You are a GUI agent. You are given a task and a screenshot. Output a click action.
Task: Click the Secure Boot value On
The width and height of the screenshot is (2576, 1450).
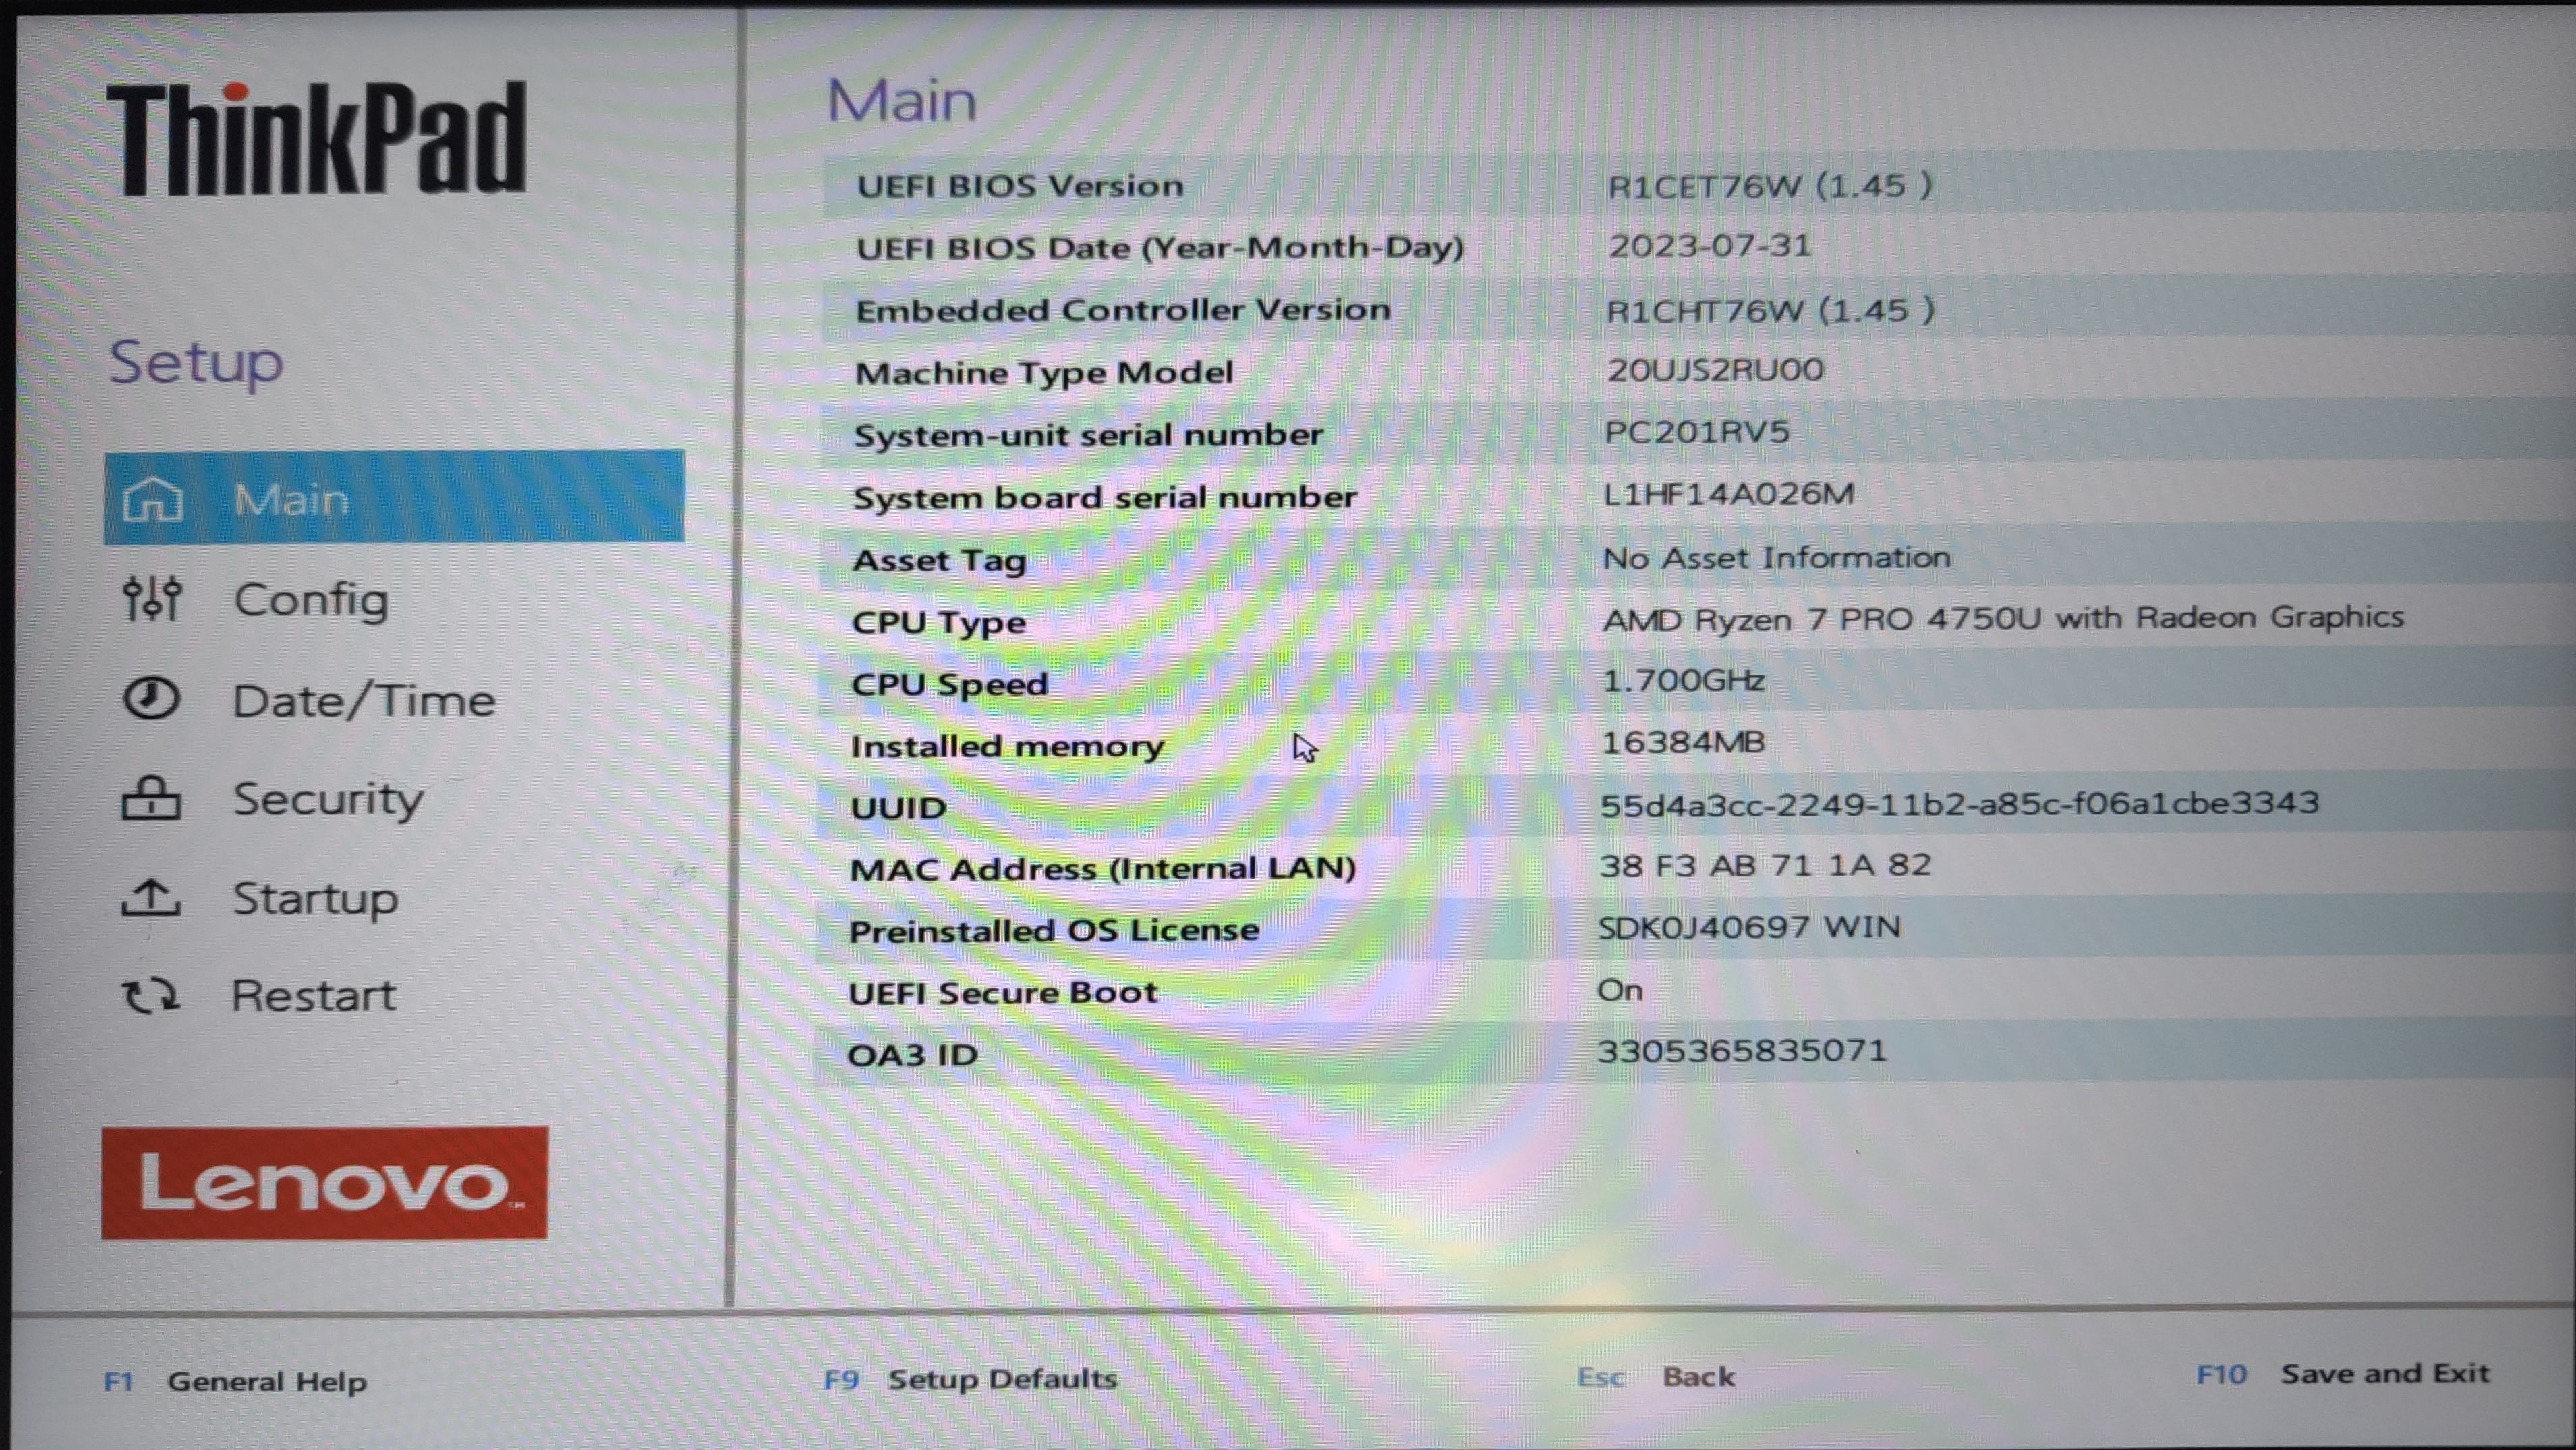(1620, 991)
